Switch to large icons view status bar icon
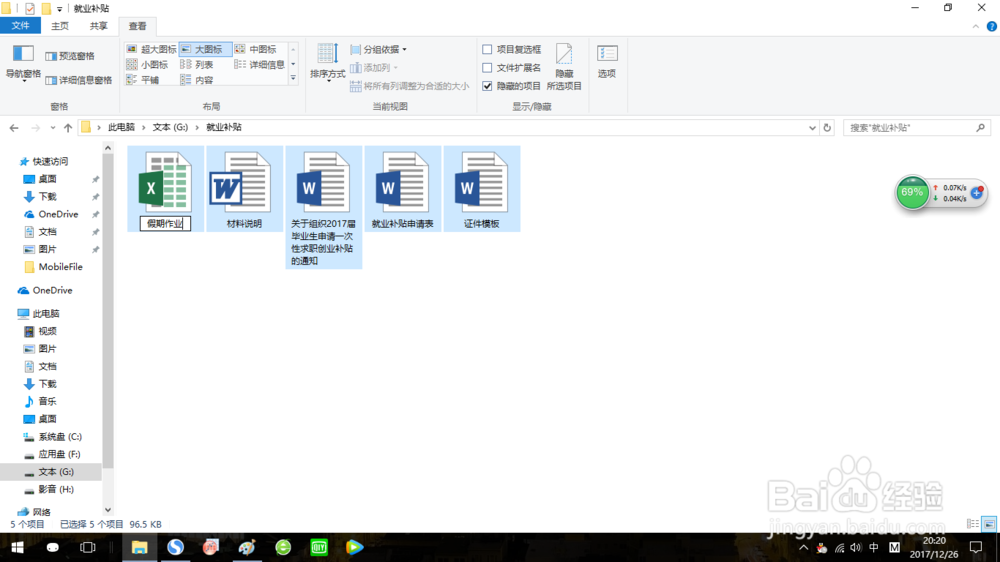The image size is (1000, 562). (989, 524)
